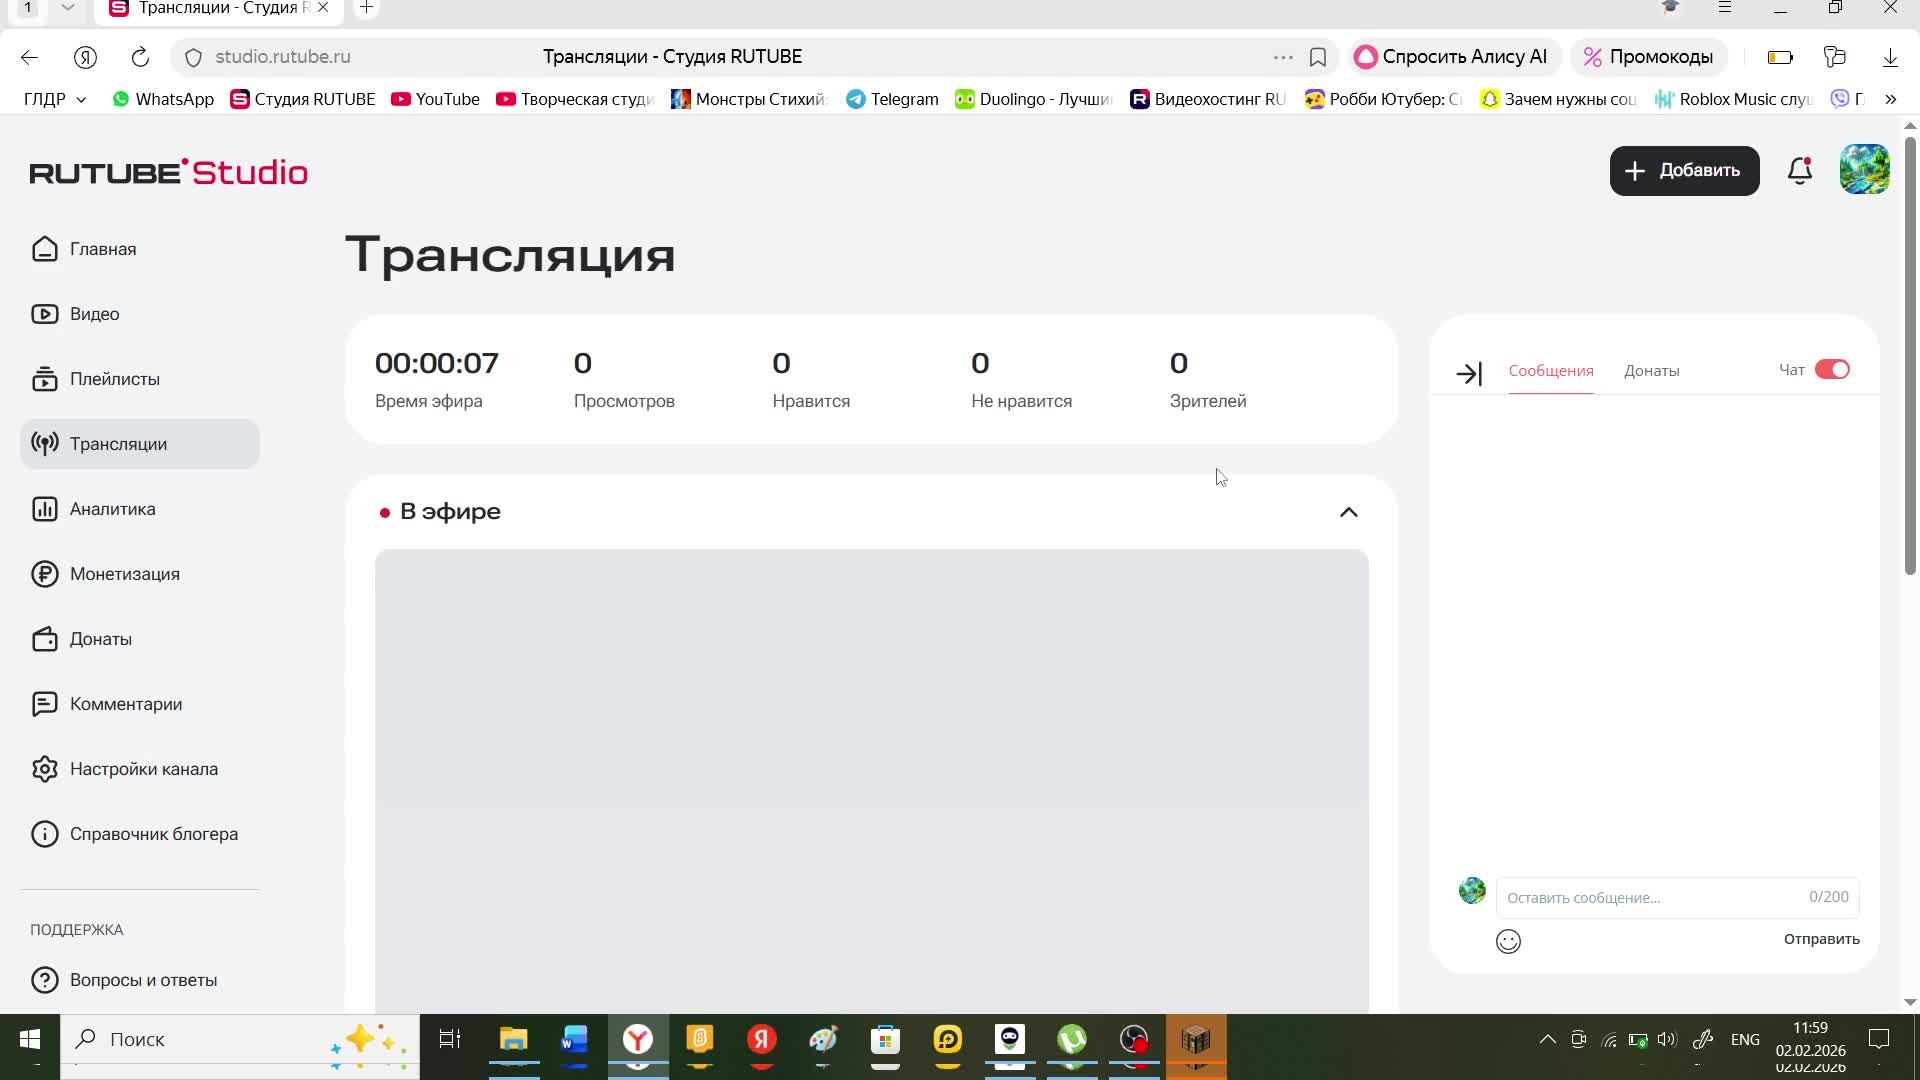Focus the Оставить сообщение input field

[x=1650, y=897]
